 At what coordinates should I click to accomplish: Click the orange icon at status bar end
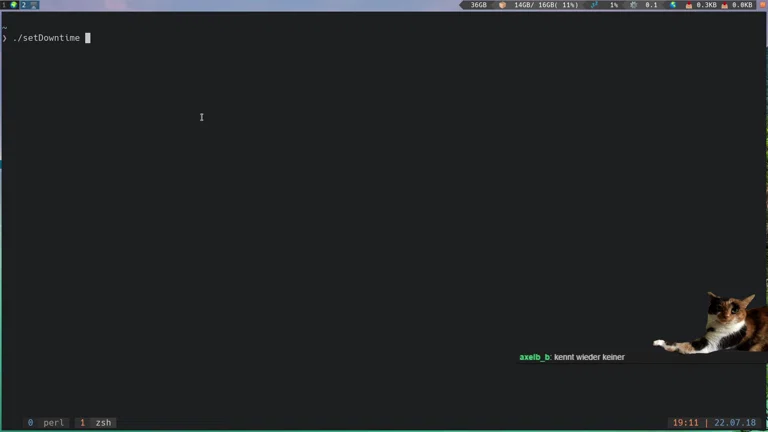point(763,5)
